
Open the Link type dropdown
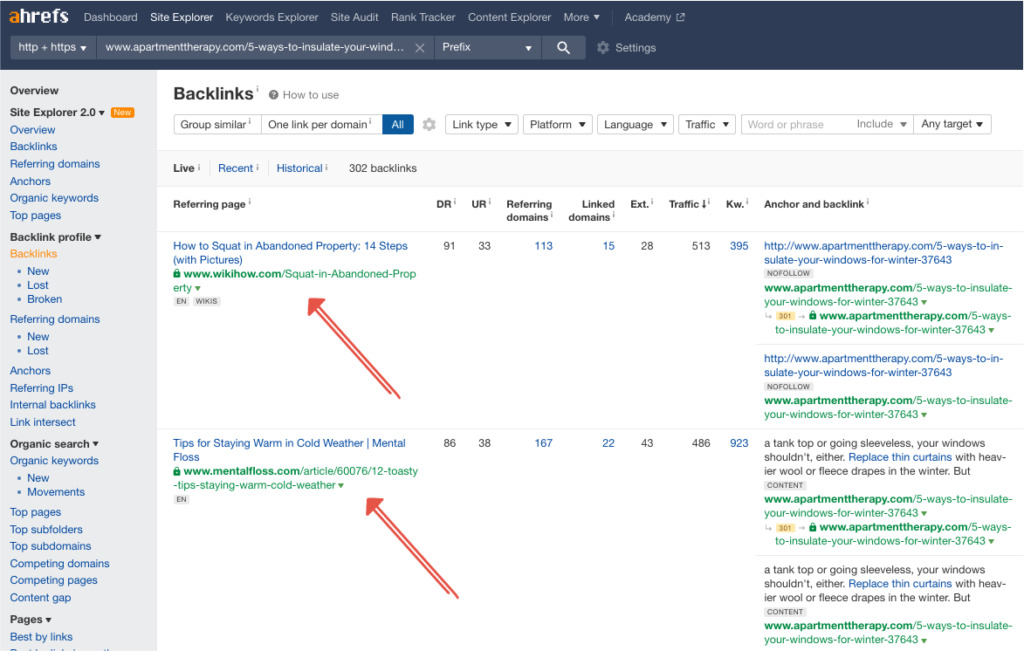click(x=481, y=124)
